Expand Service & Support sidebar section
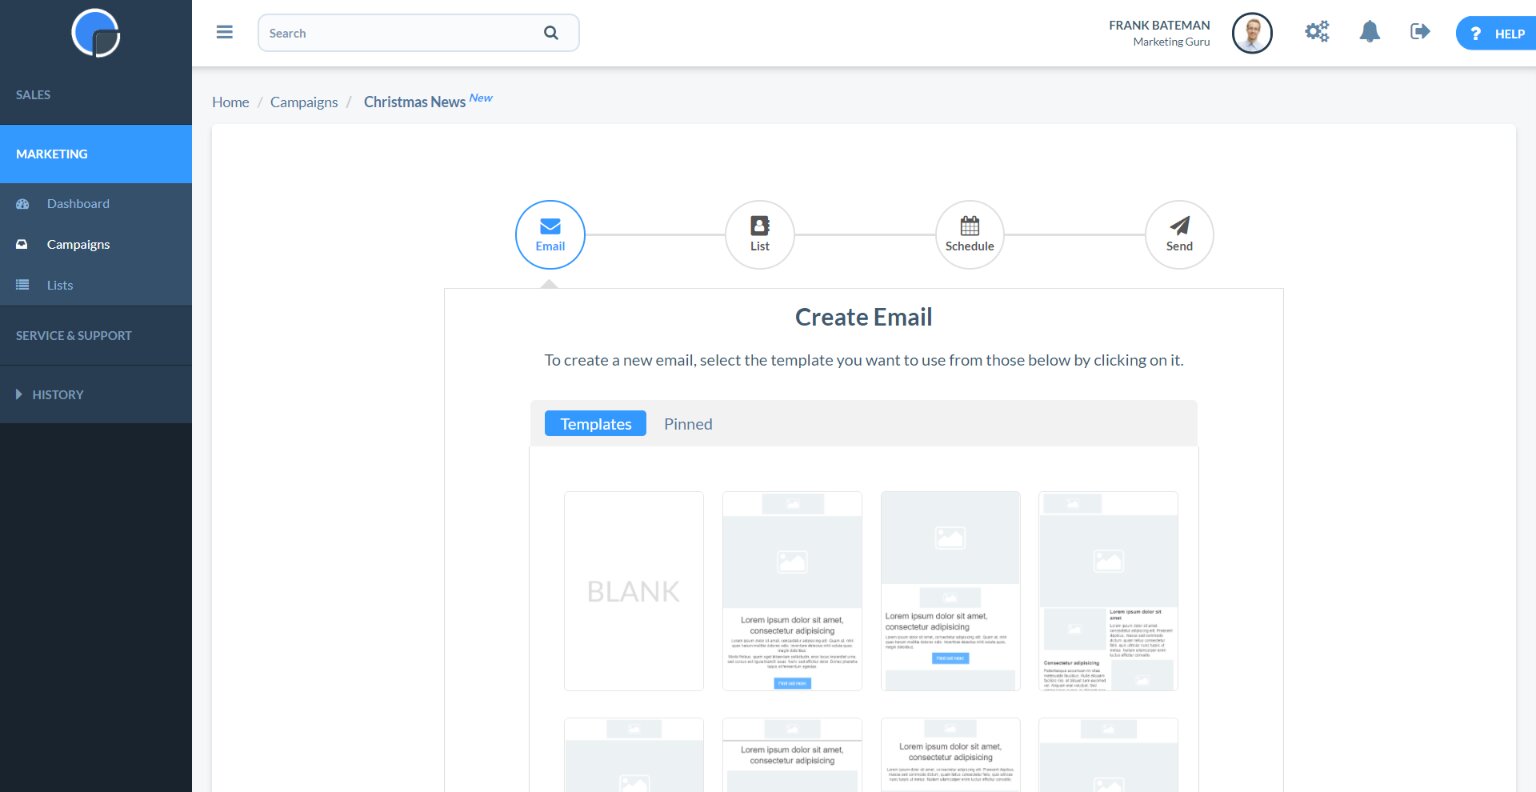The image size is (1536, 792). pos(74,336)
